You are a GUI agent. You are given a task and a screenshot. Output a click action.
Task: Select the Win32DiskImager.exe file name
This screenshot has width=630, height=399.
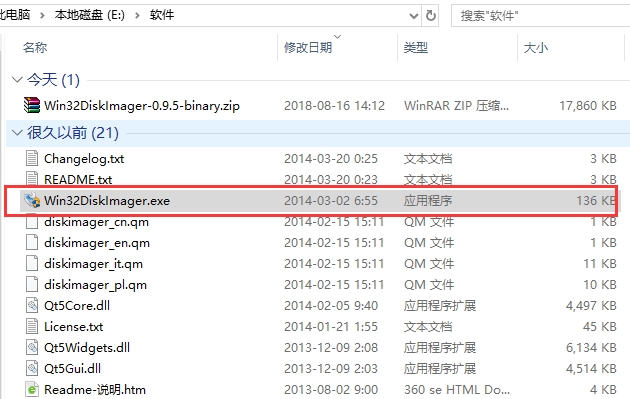coord(107,201)
